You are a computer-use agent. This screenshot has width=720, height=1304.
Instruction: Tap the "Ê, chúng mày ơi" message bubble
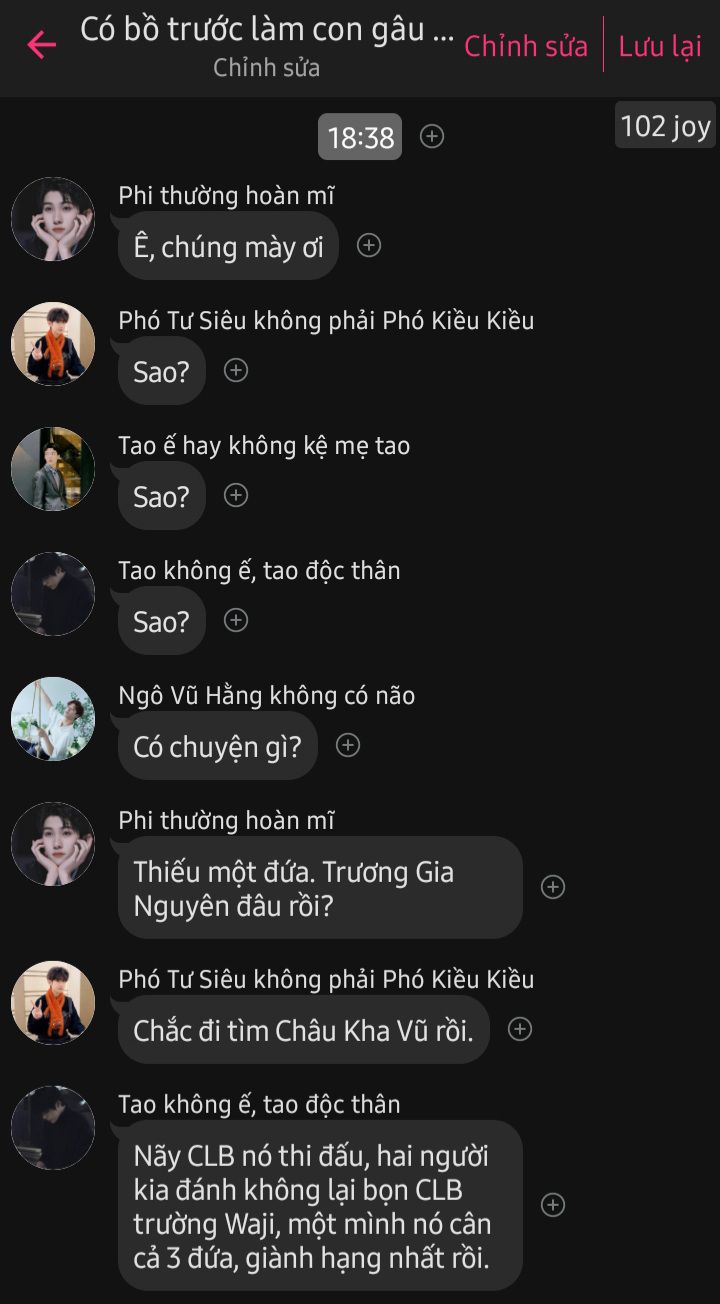pyautogui.click(x=228, y=246)
